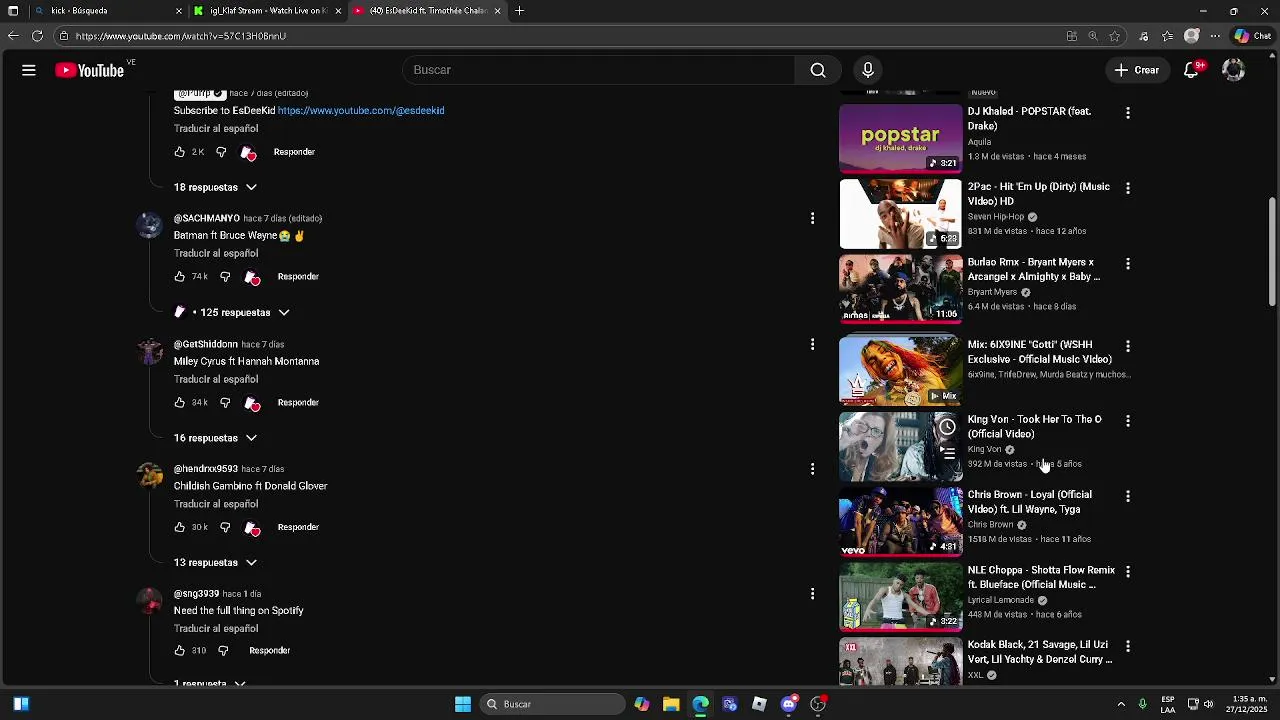Open more options for NLE Choppa video
This screenshot has height=720, width=1280.
tap(1128, 571)
